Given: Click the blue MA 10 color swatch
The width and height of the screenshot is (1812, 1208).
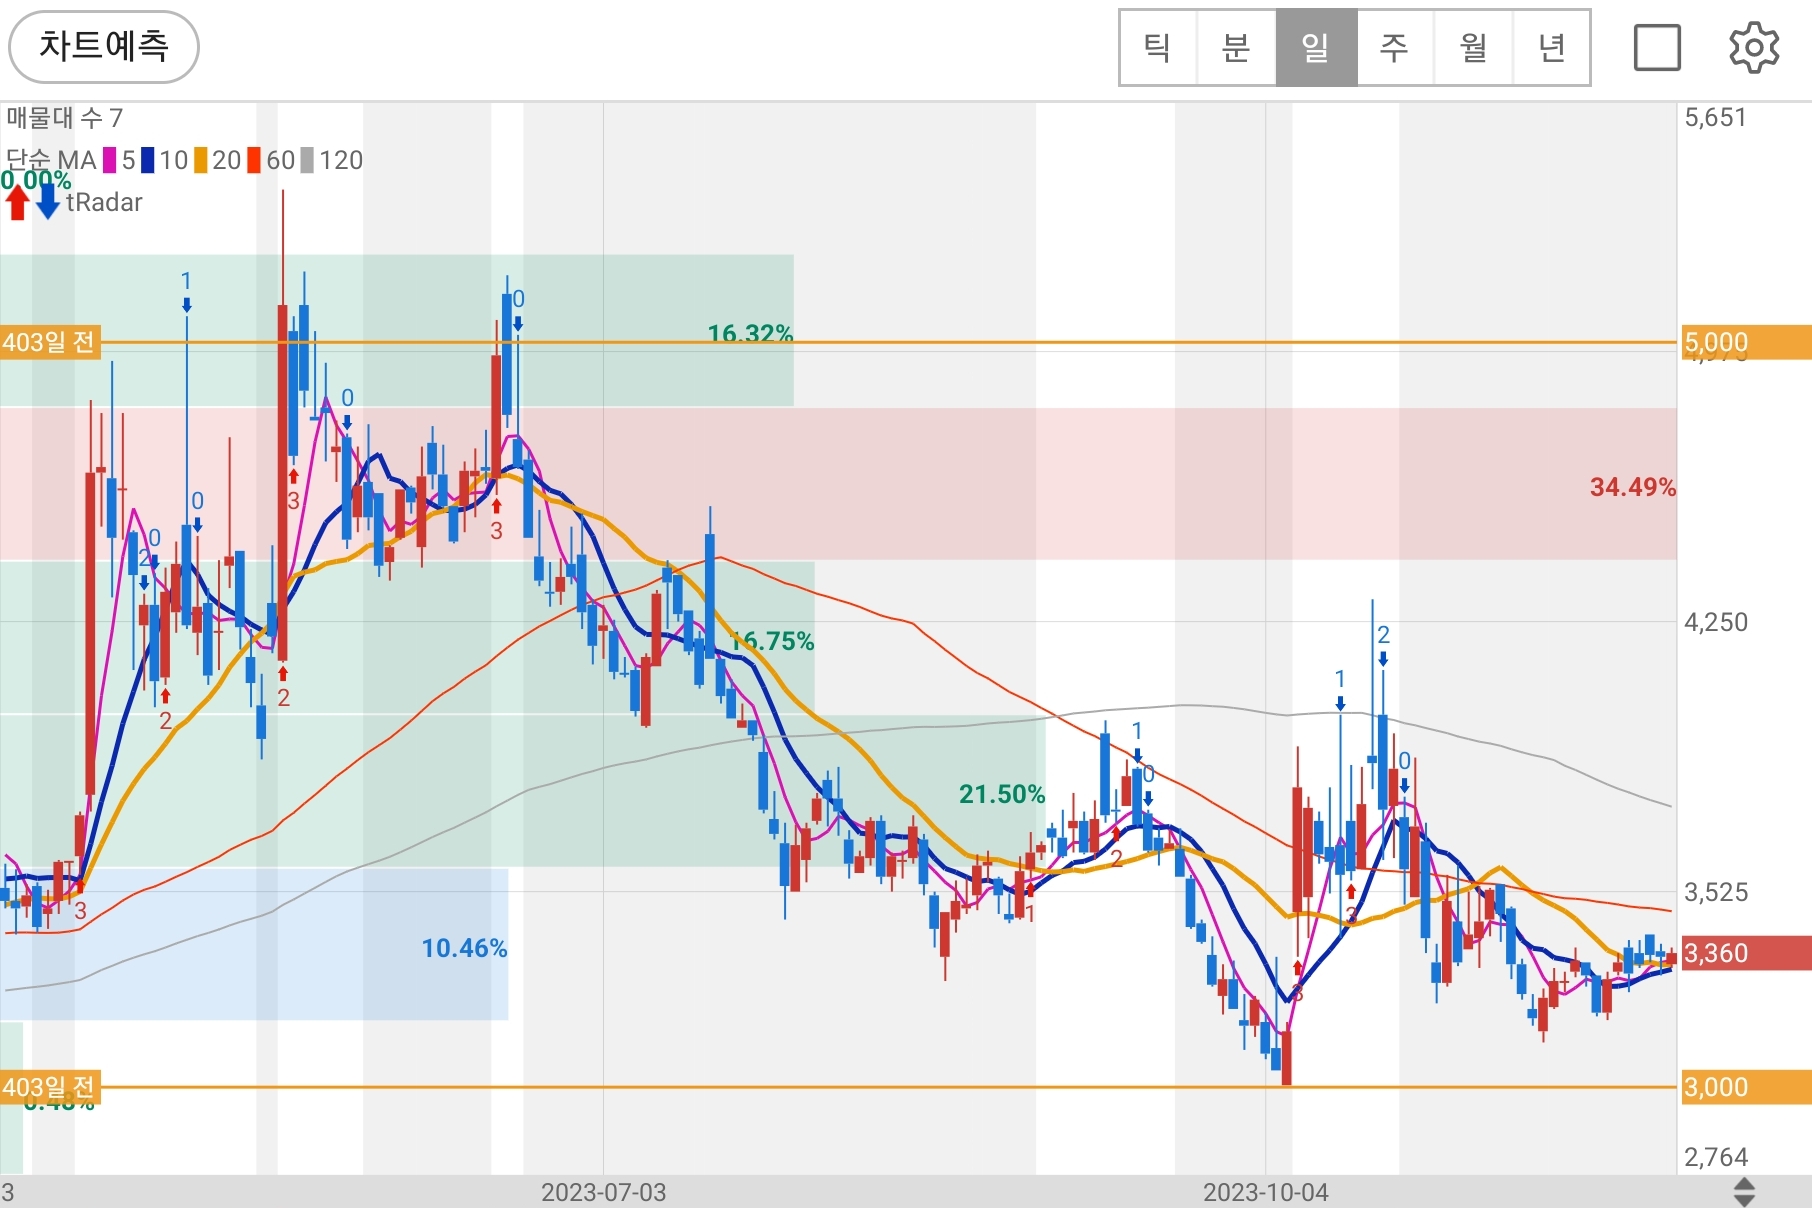Looking at the screenshot, I should (x=147, y=160).
